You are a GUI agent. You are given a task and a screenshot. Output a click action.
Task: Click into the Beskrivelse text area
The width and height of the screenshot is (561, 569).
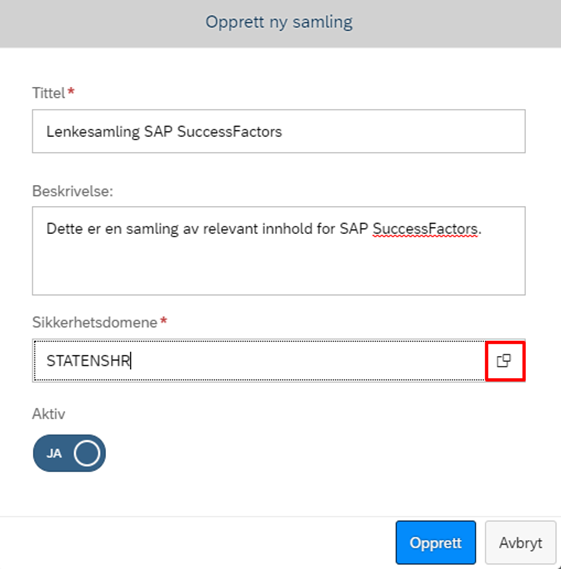point(279,251)
